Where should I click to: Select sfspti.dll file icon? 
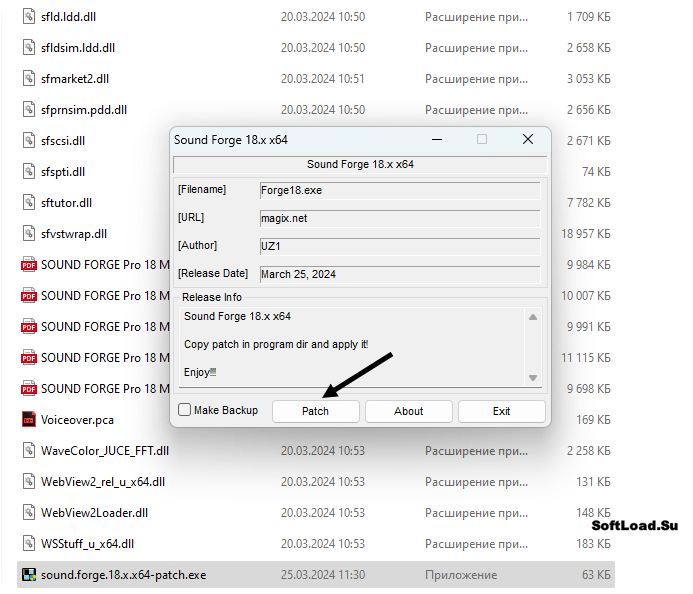point(29,171)
